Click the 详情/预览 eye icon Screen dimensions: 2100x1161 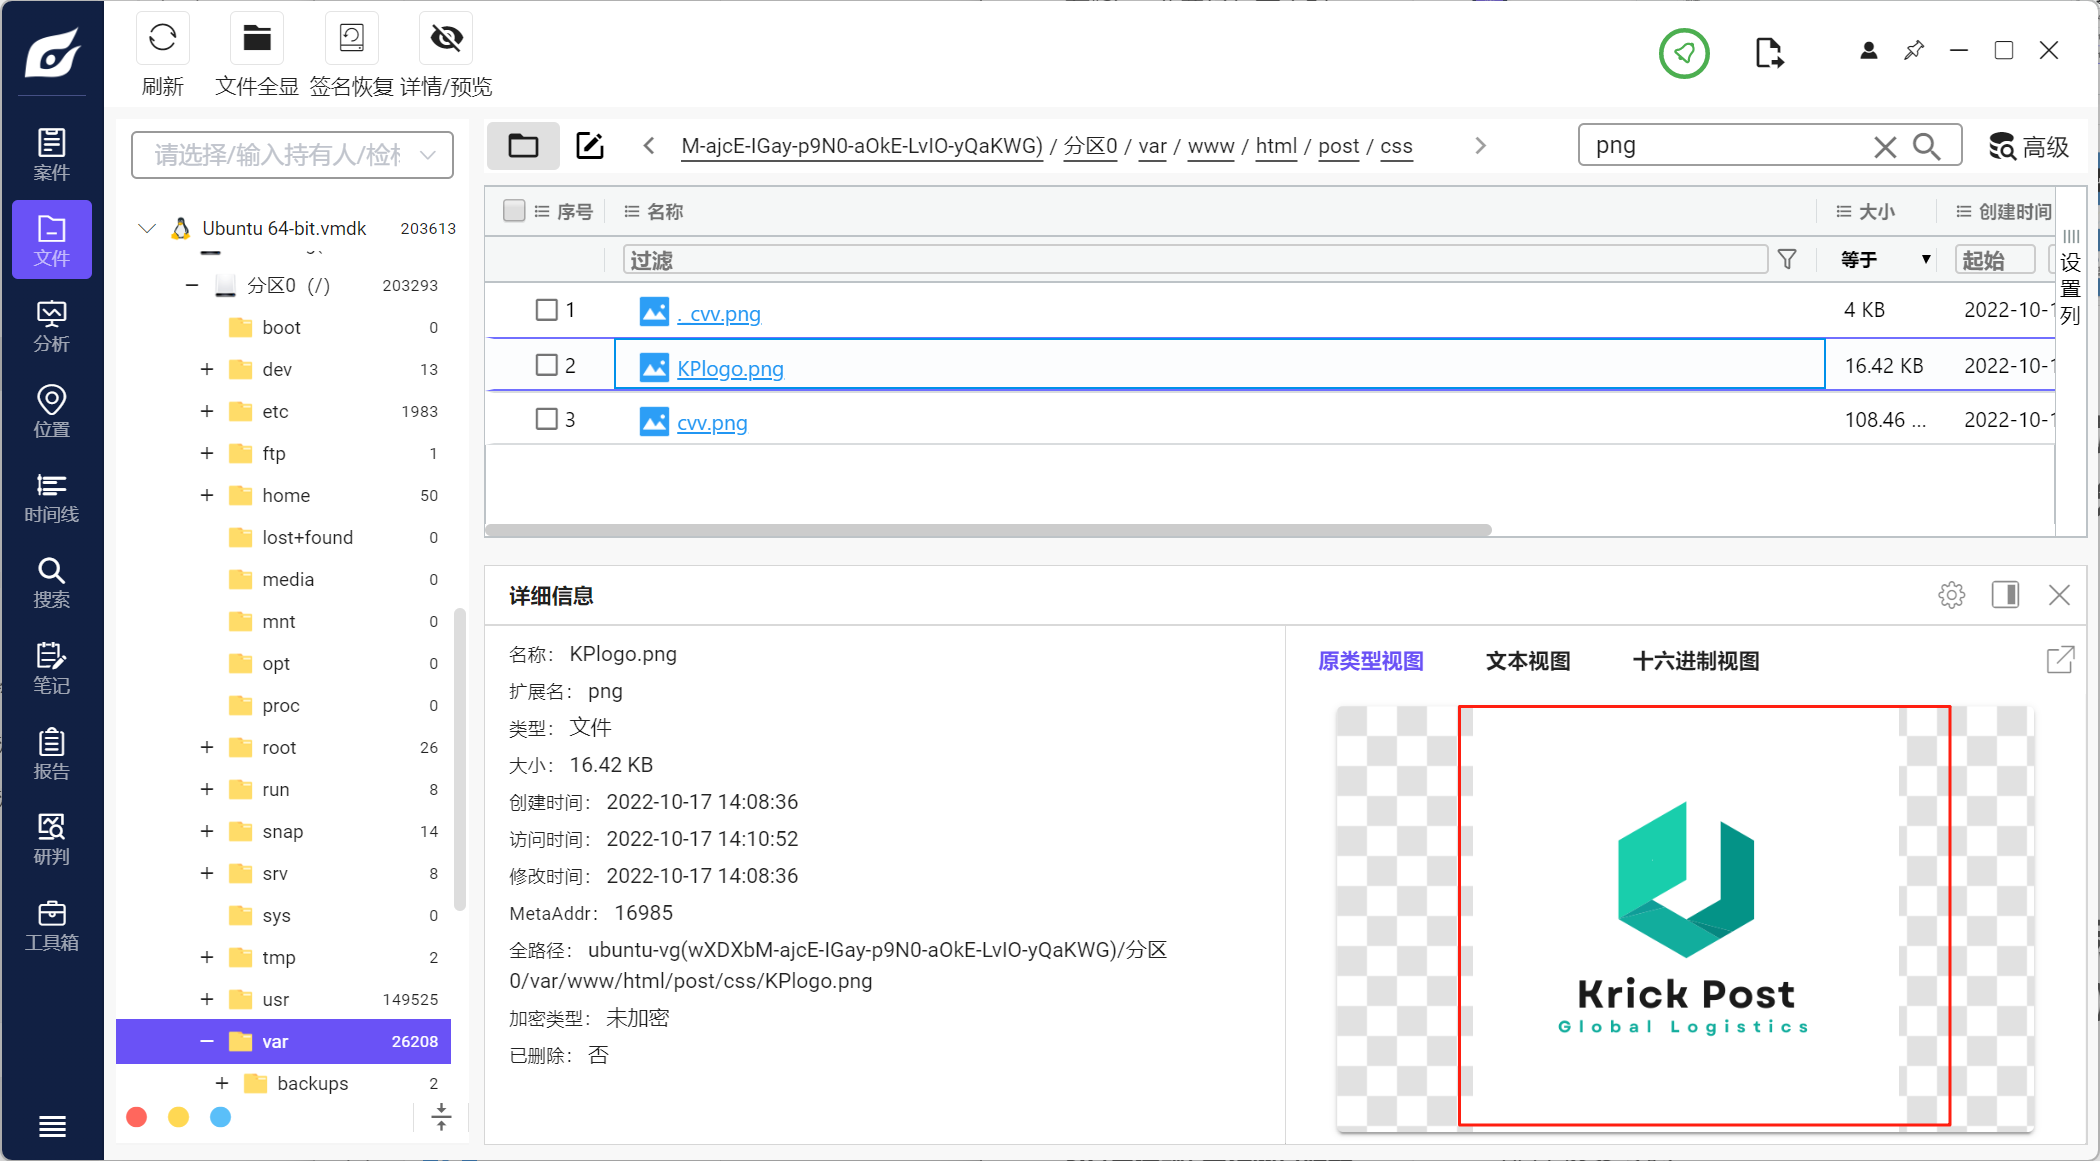tap(446, 39)
